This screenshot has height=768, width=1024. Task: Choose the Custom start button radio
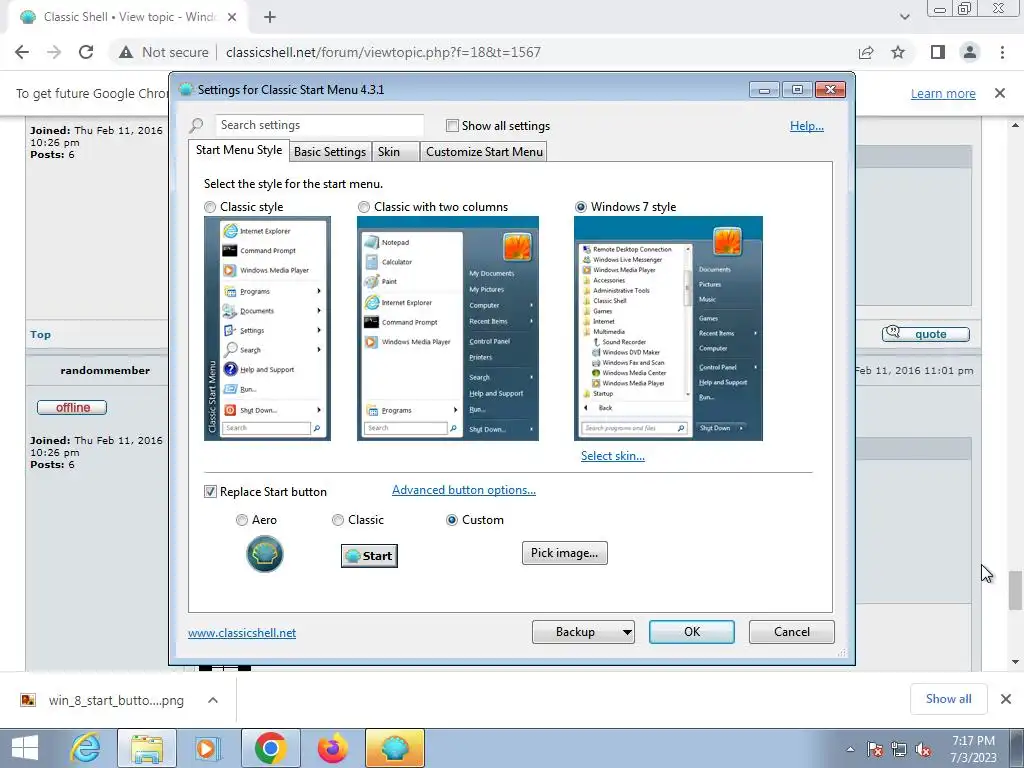click(451, 520)
